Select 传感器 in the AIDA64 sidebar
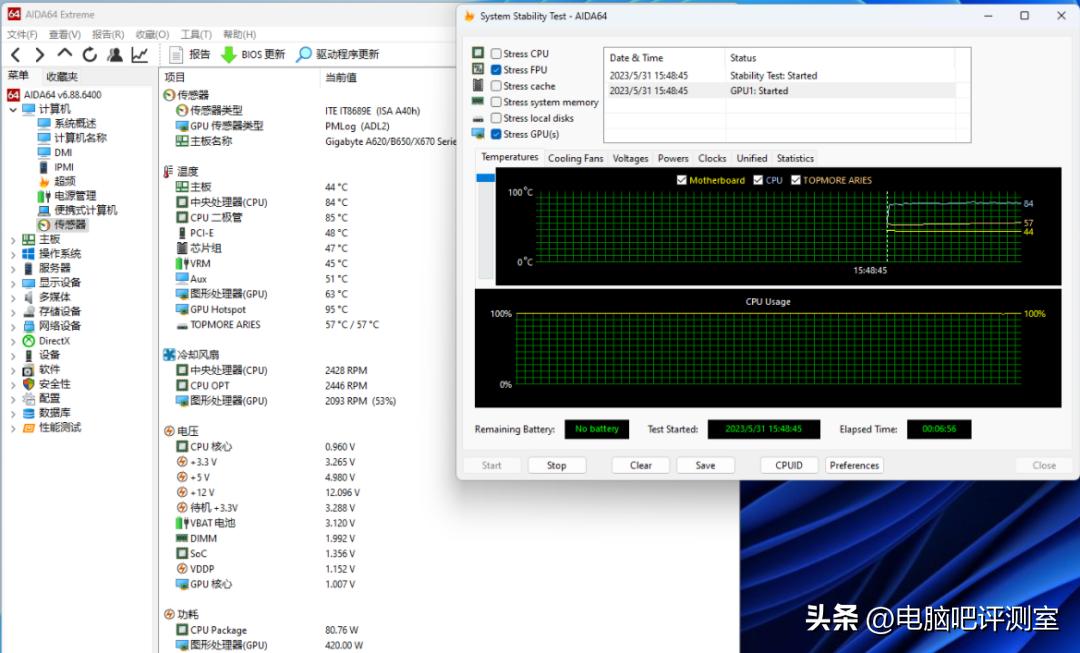 pos(60,224)
